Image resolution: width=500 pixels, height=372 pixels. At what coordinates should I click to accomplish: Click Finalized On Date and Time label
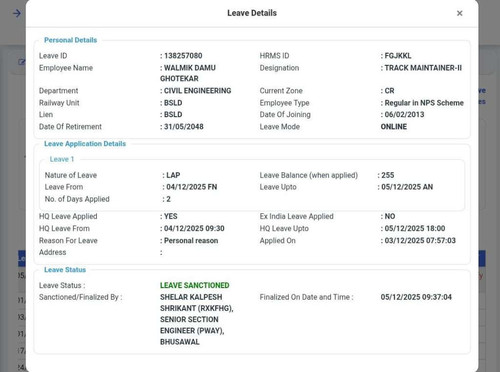(306, 297)
